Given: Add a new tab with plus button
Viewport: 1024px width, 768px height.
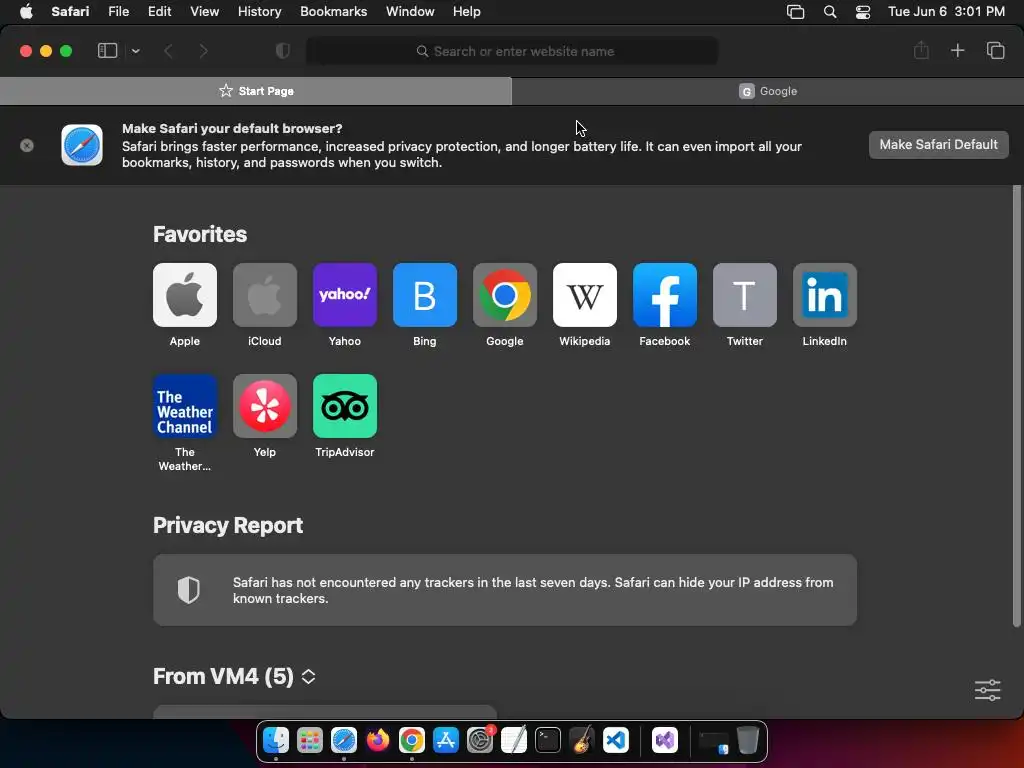Looking at the screenshot, I should pyautogui.click(x=957, y=51).
